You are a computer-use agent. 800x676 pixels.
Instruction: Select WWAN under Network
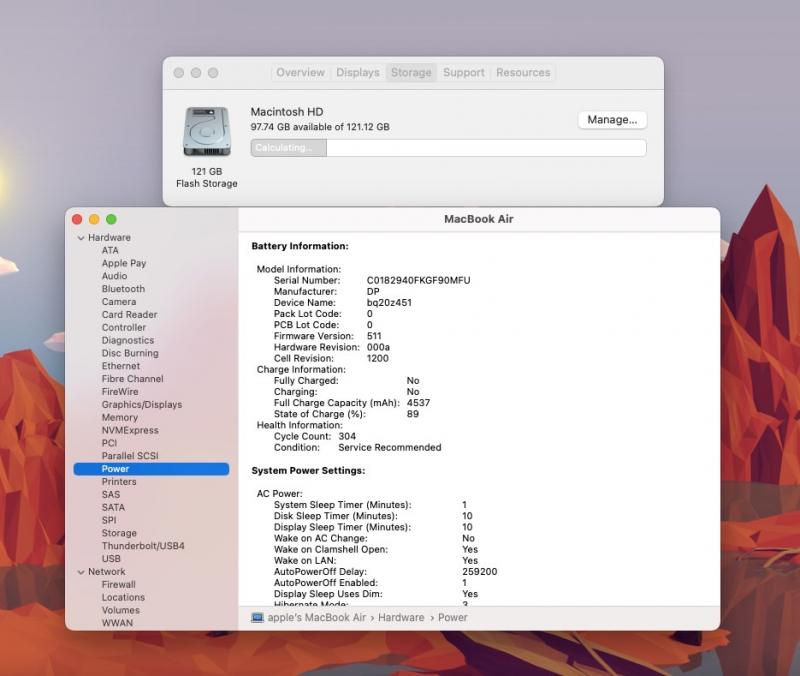click(117, 622)
